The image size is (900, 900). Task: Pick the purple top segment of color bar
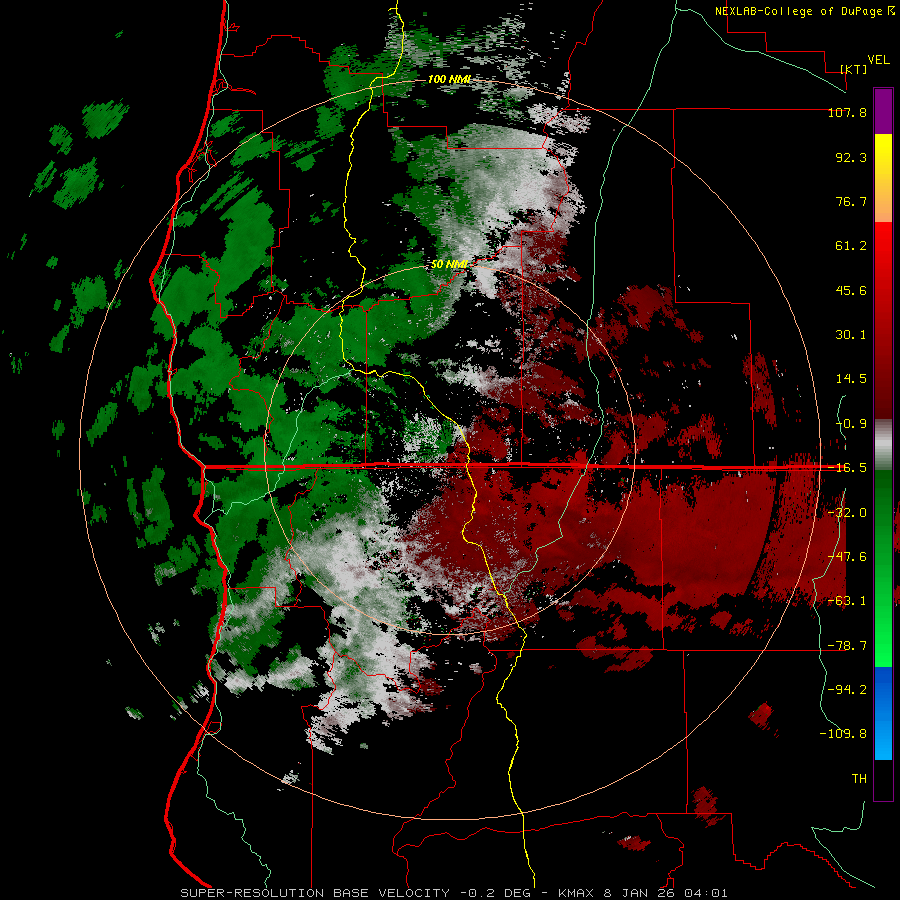(883, 111)
